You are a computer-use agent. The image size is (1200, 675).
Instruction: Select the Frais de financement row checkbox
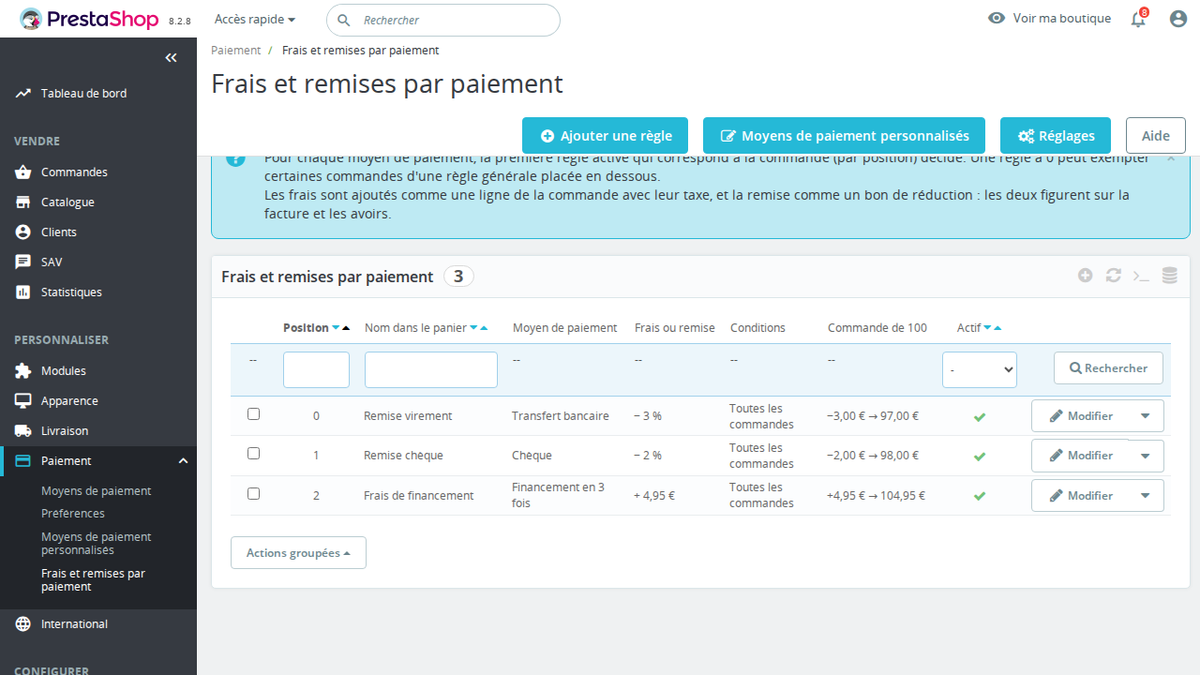tap(253, 493)
